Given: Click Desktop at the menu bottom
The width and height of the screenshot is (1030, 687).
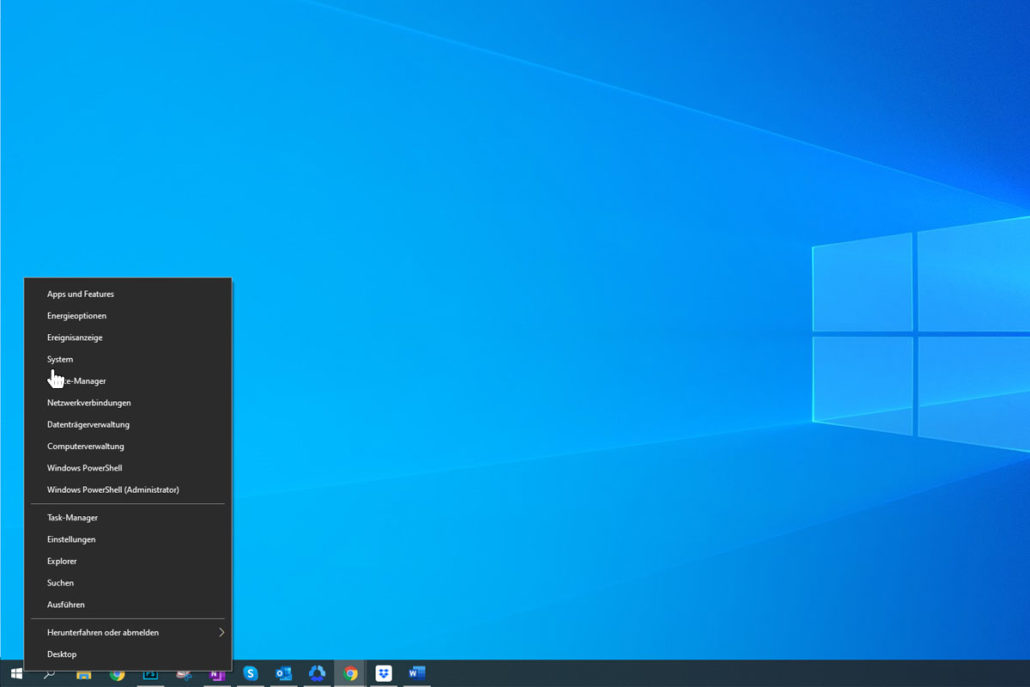Looking at the screenshot, I should click(61, 653).
